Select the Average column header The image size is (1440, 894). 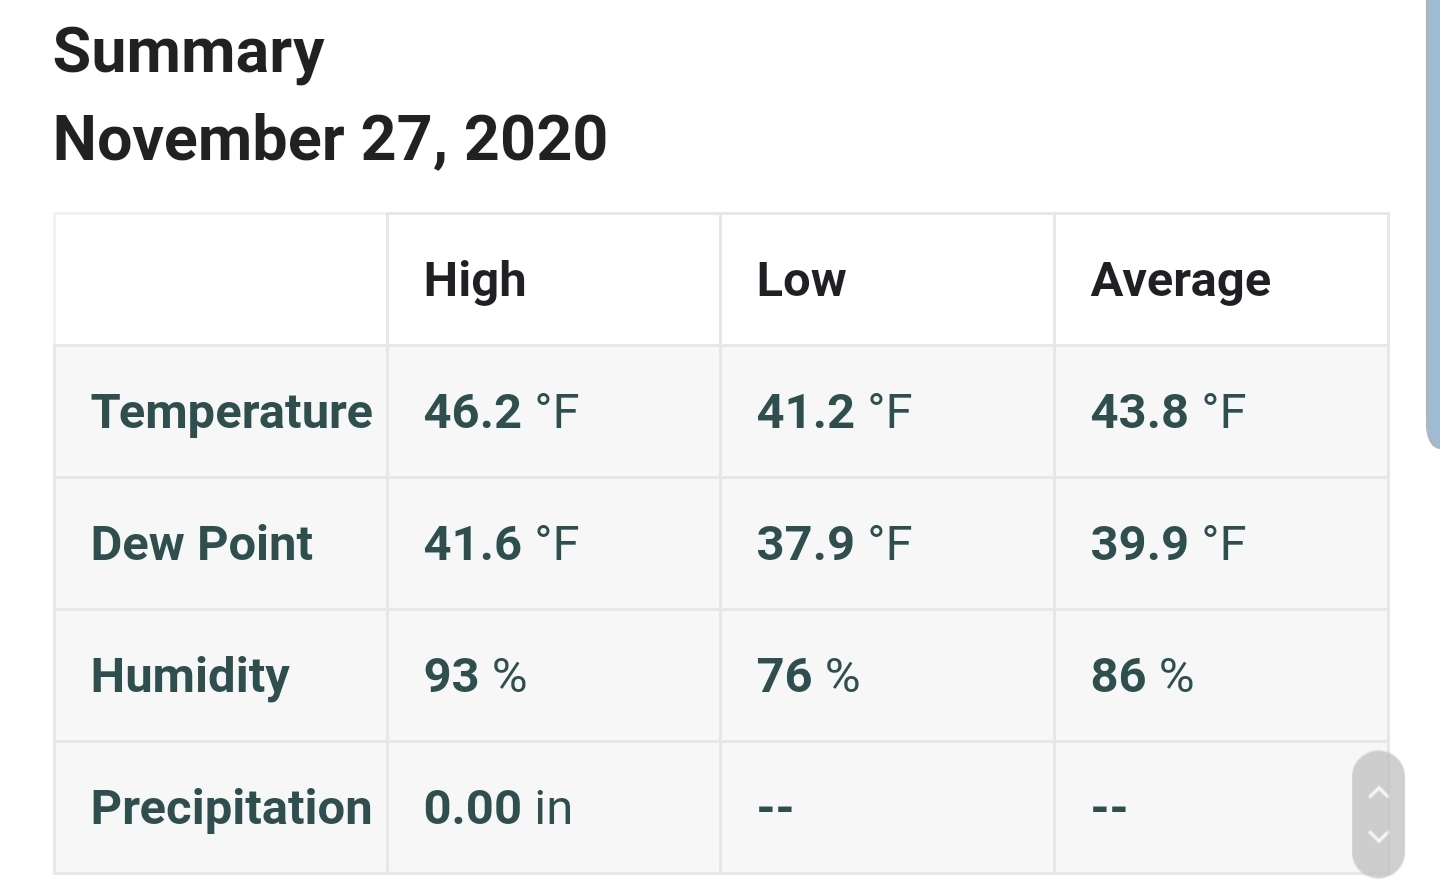[x=1181, y=280]
